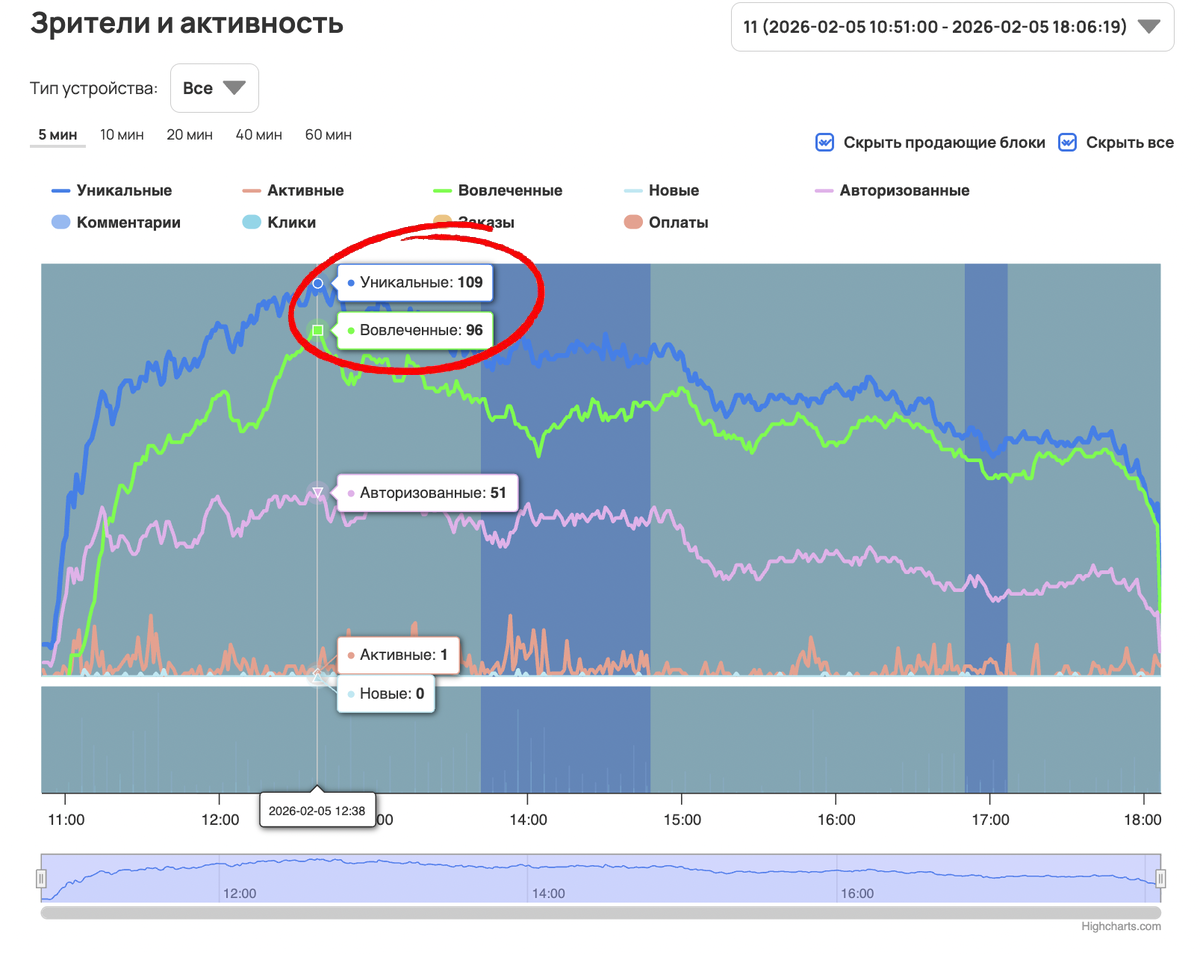
Task: Click the left handle of navigator range slider
Action: coord(42,879)
